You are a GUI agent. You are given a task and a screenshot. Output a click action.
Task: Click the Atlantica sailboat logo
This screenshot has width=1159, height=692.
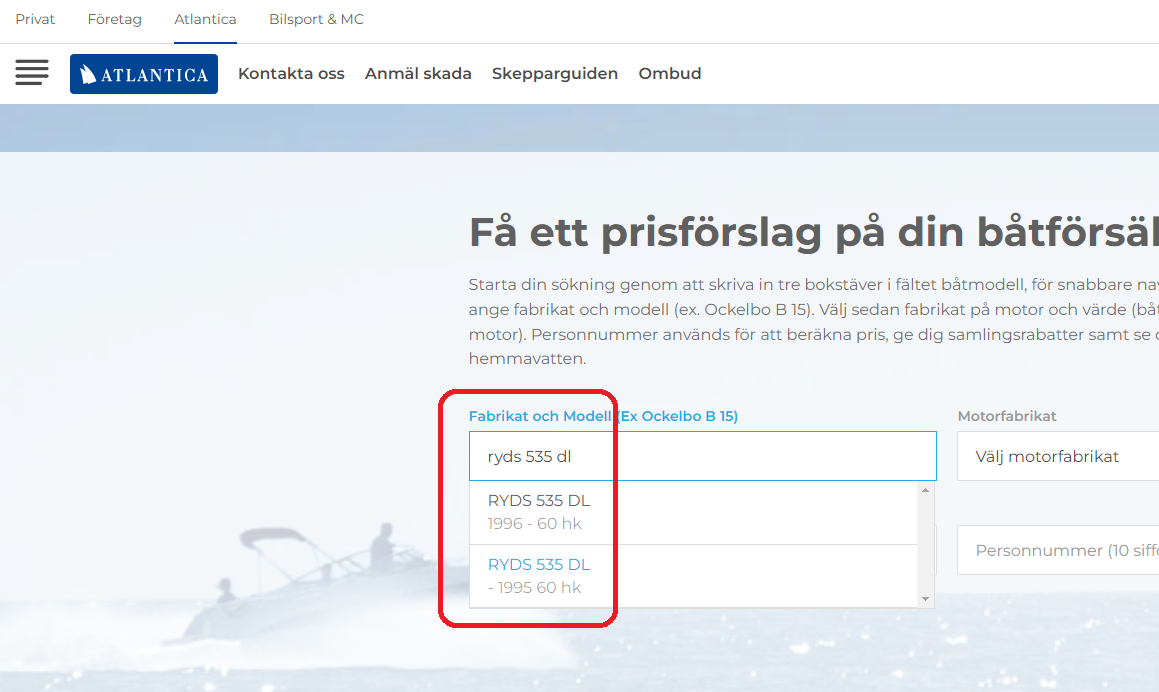(144, 74)
